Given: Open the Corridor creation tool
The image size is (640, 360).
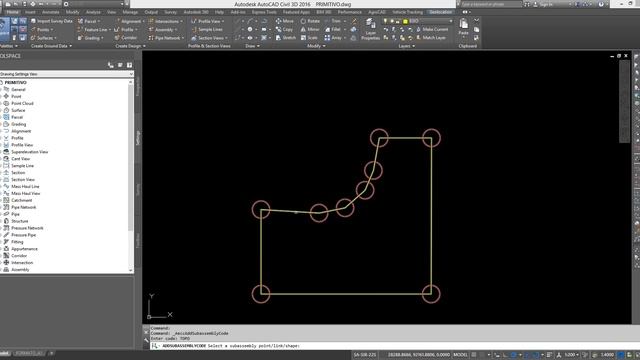Looking at the screenshot, I should pyautogui.click(x=126, y=38).
